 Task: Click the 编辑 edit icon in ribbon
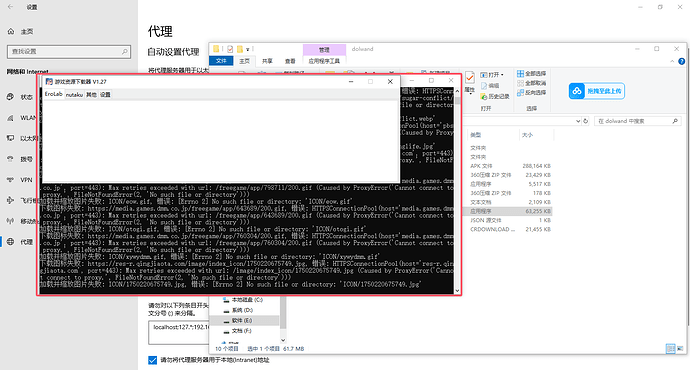(x=484, y=86)
